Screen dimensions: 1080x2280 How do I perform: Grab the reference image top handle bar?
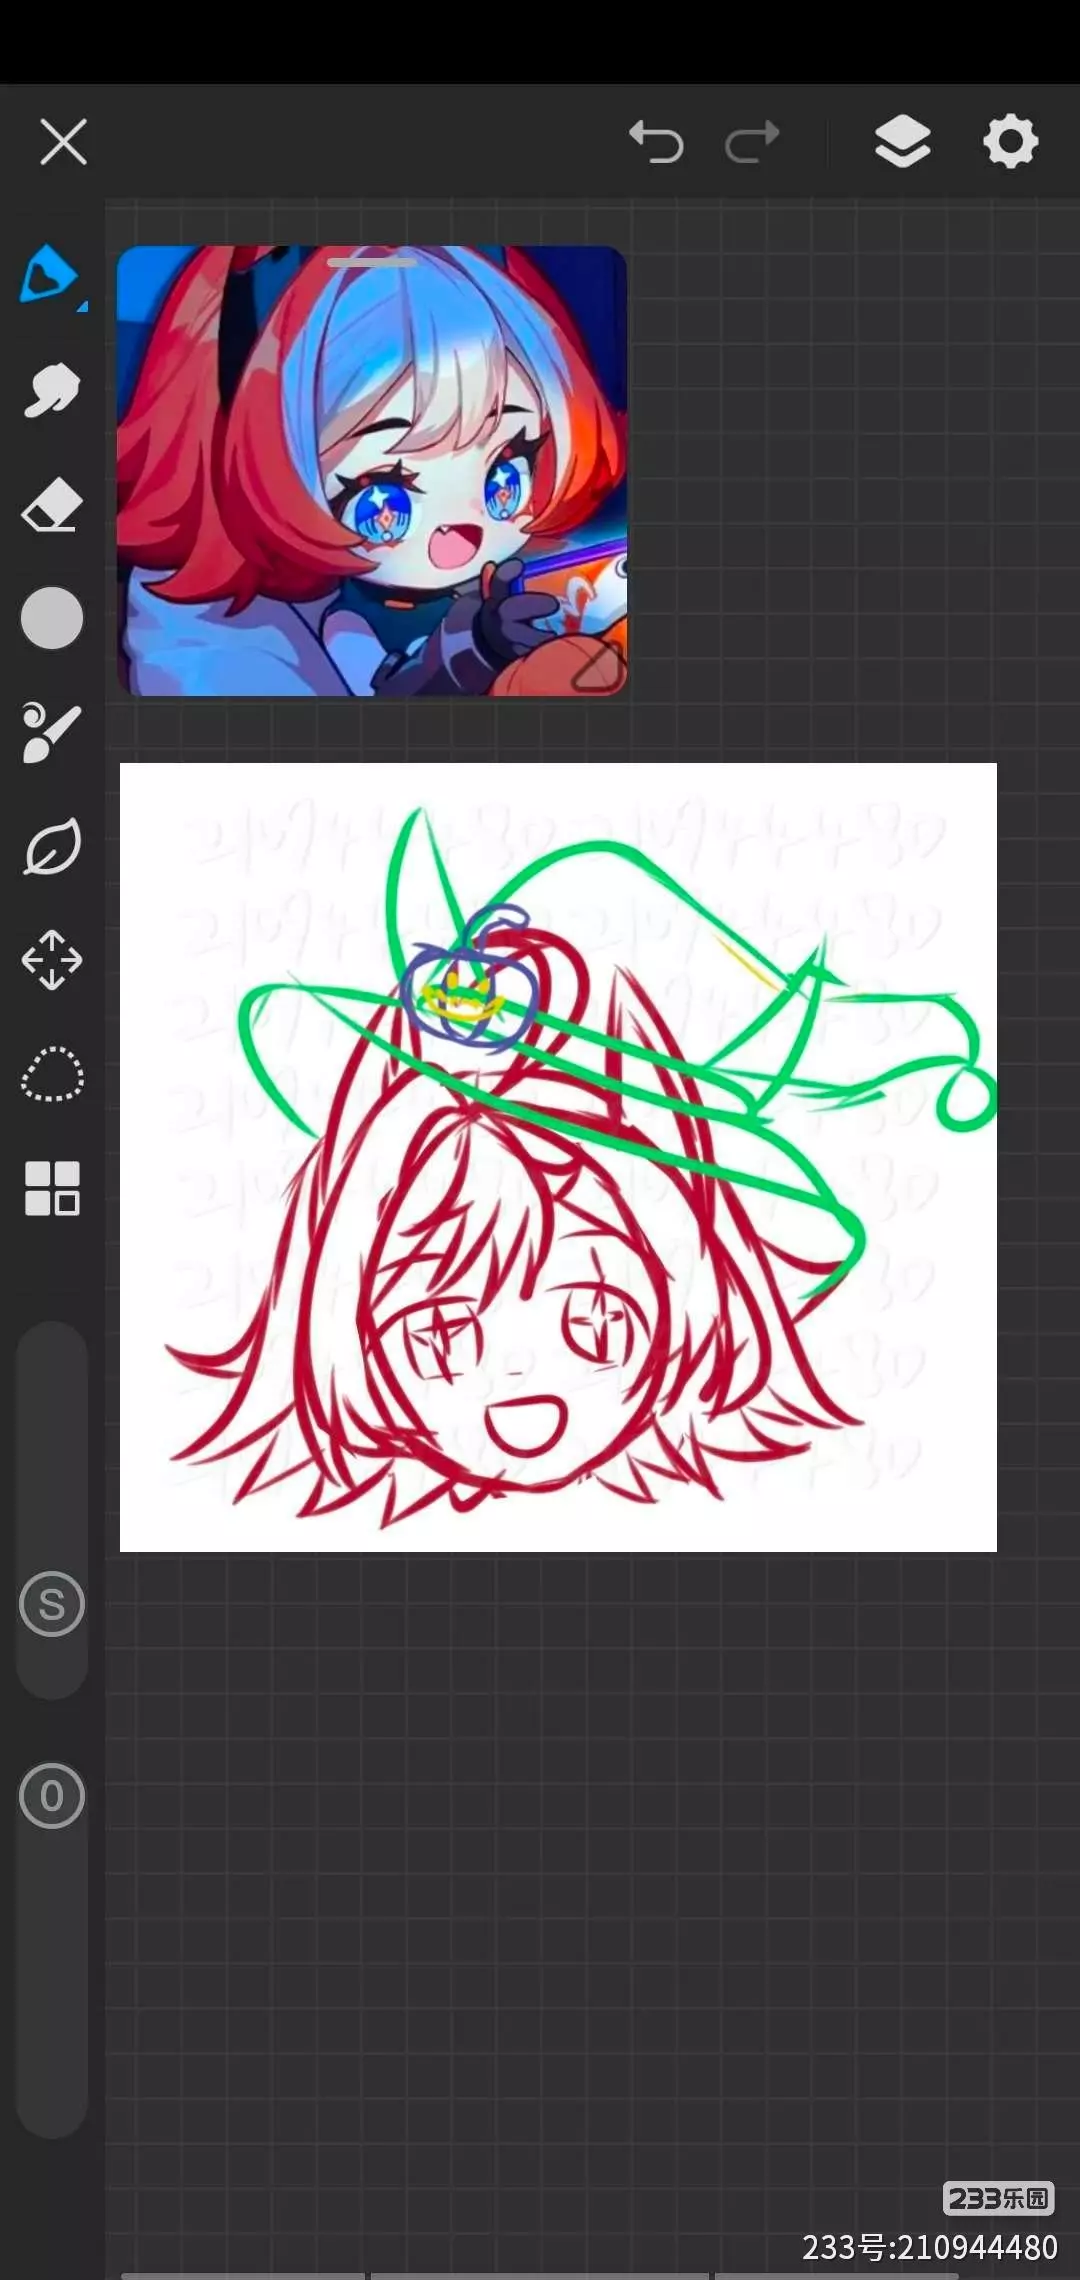tap(372, 262)
